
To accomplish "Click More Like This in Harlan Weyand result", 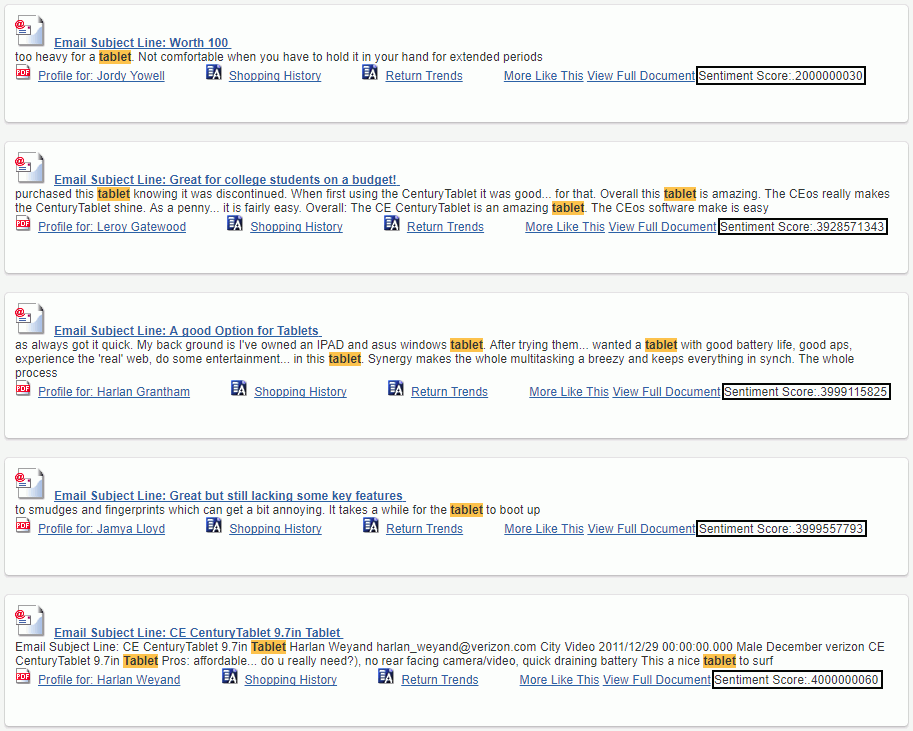I will click(x=559, y=679).
